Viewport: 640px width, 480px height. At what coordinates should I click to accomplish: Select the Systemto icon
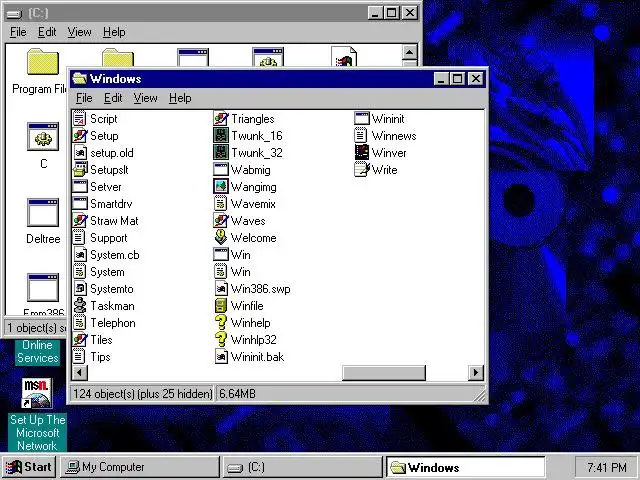click(80, 289)
